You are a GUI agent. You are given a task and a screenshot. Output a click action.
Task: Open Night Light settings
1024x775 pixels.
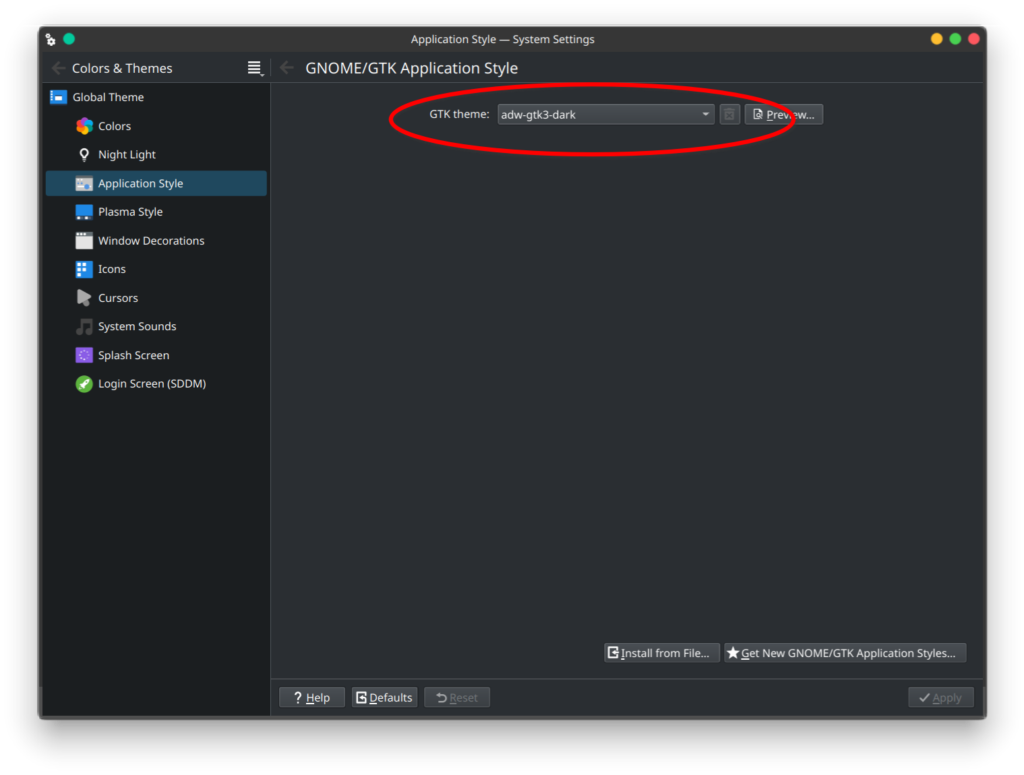[126, 155]
